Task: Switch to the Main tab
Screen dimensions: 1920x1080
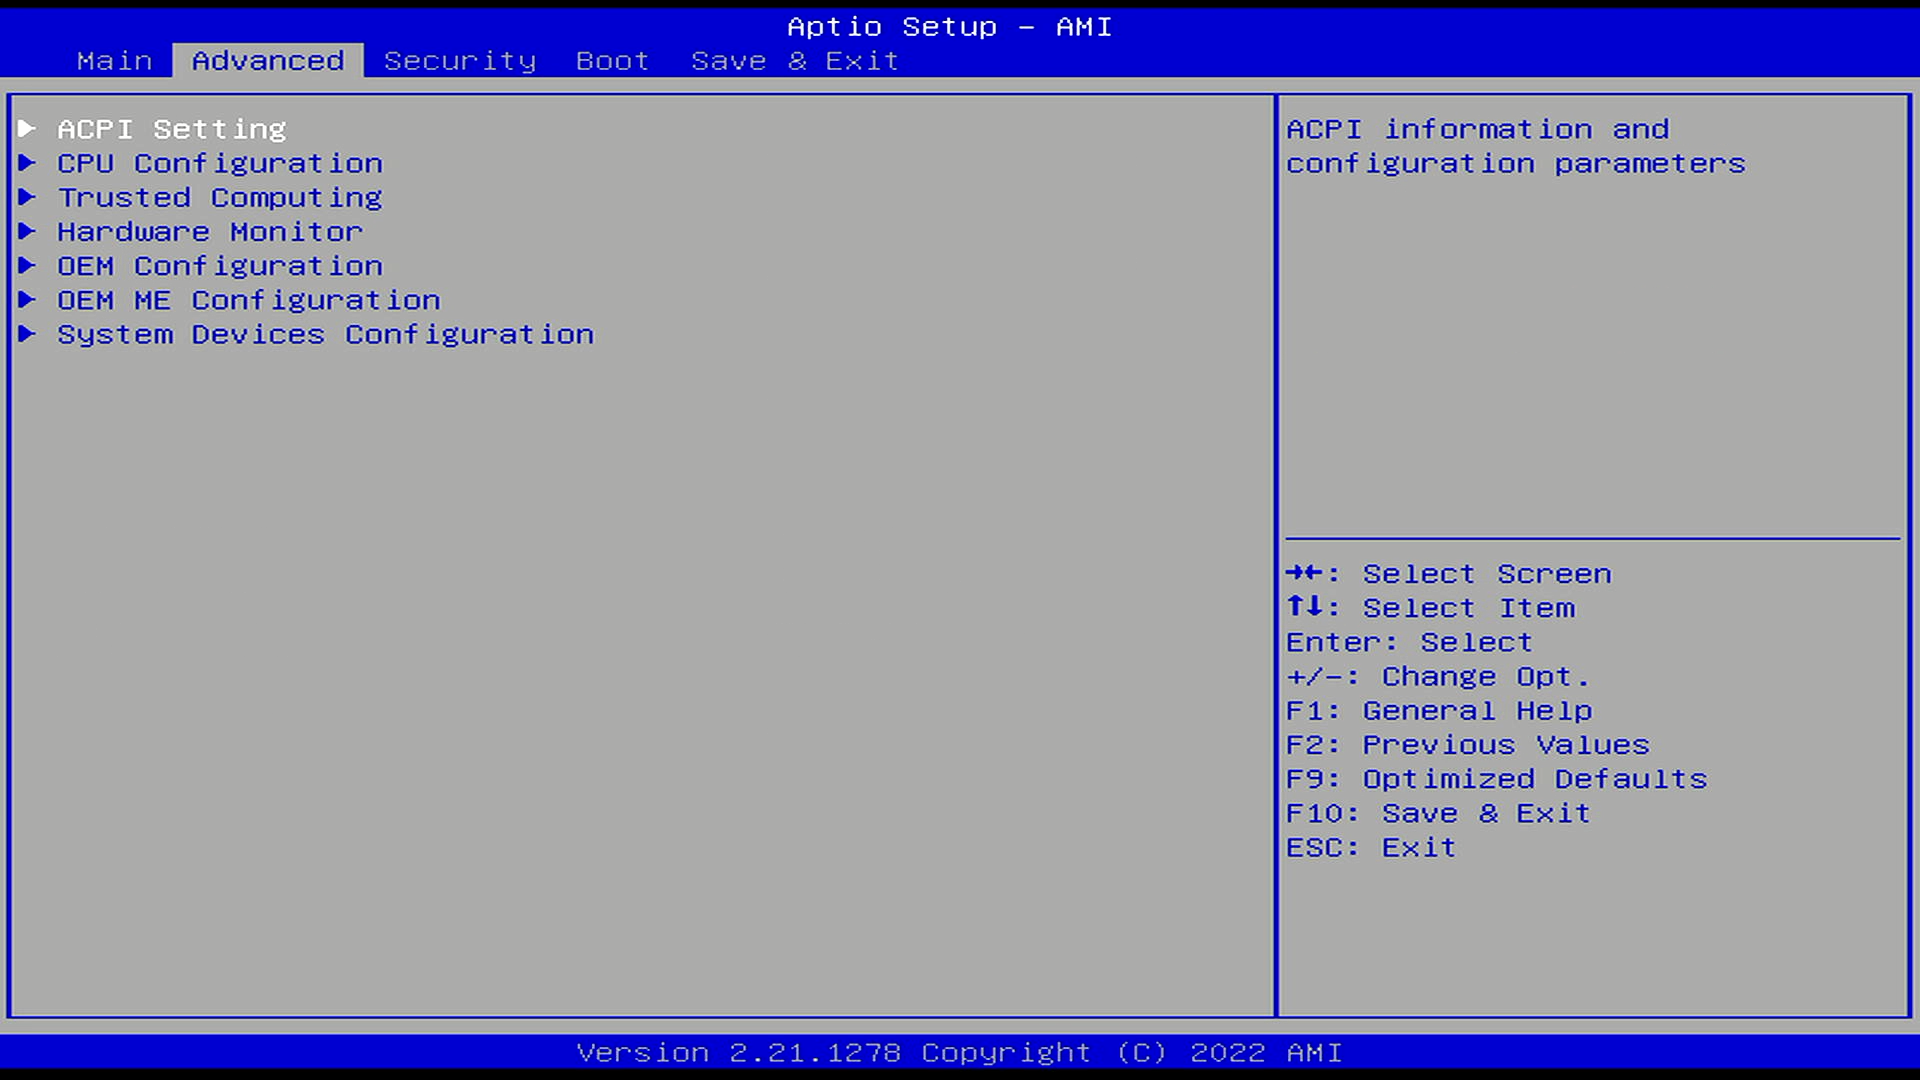Action: tap(114, 61)
